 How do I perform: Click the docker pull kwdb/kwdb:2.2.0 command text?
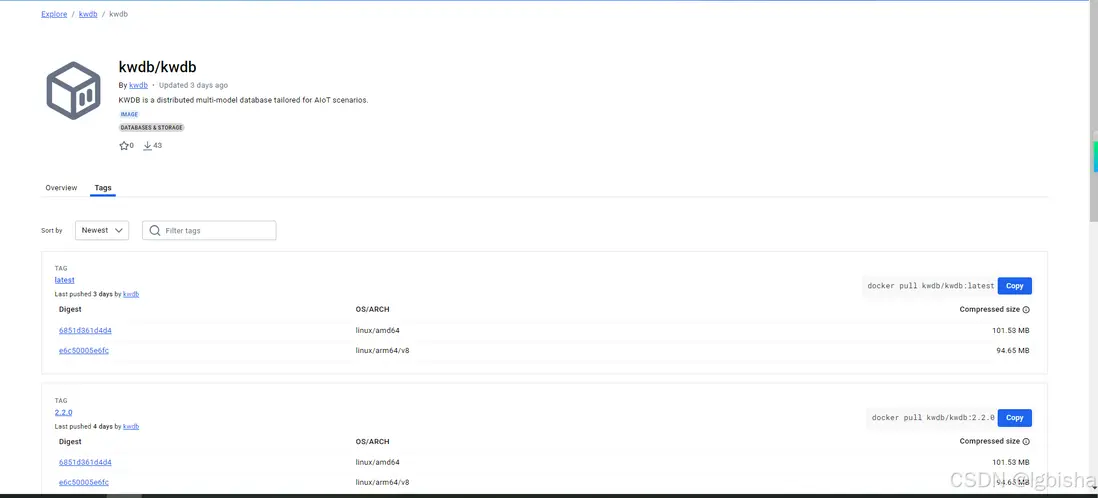(933, 417)
